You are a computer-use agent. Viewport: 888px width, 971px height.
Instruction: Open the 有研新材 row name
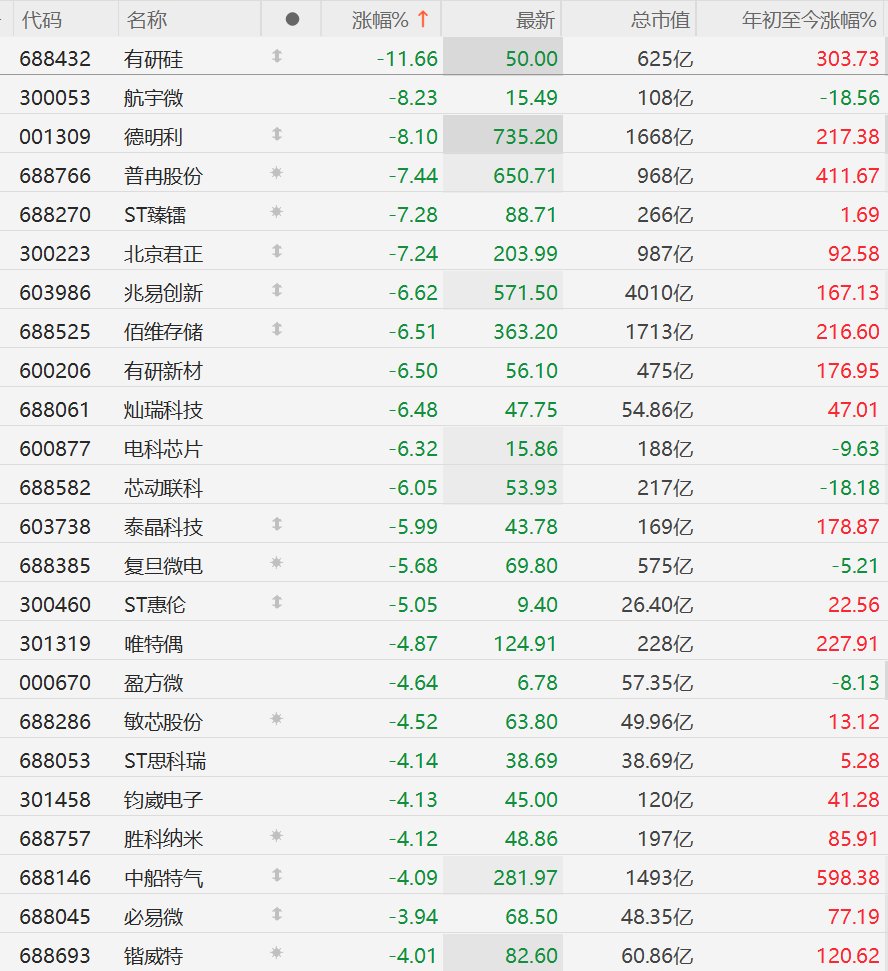click(163, 371)
